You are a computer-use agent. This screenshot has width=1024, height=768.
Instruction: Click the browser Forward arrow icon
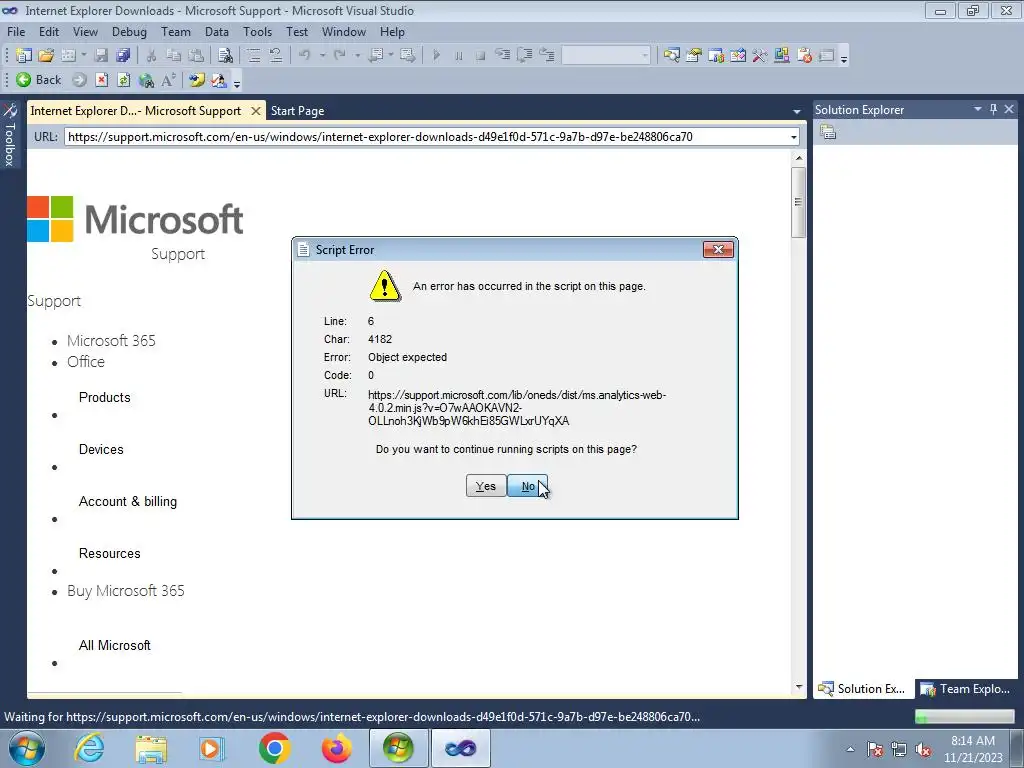click(79, 80)
